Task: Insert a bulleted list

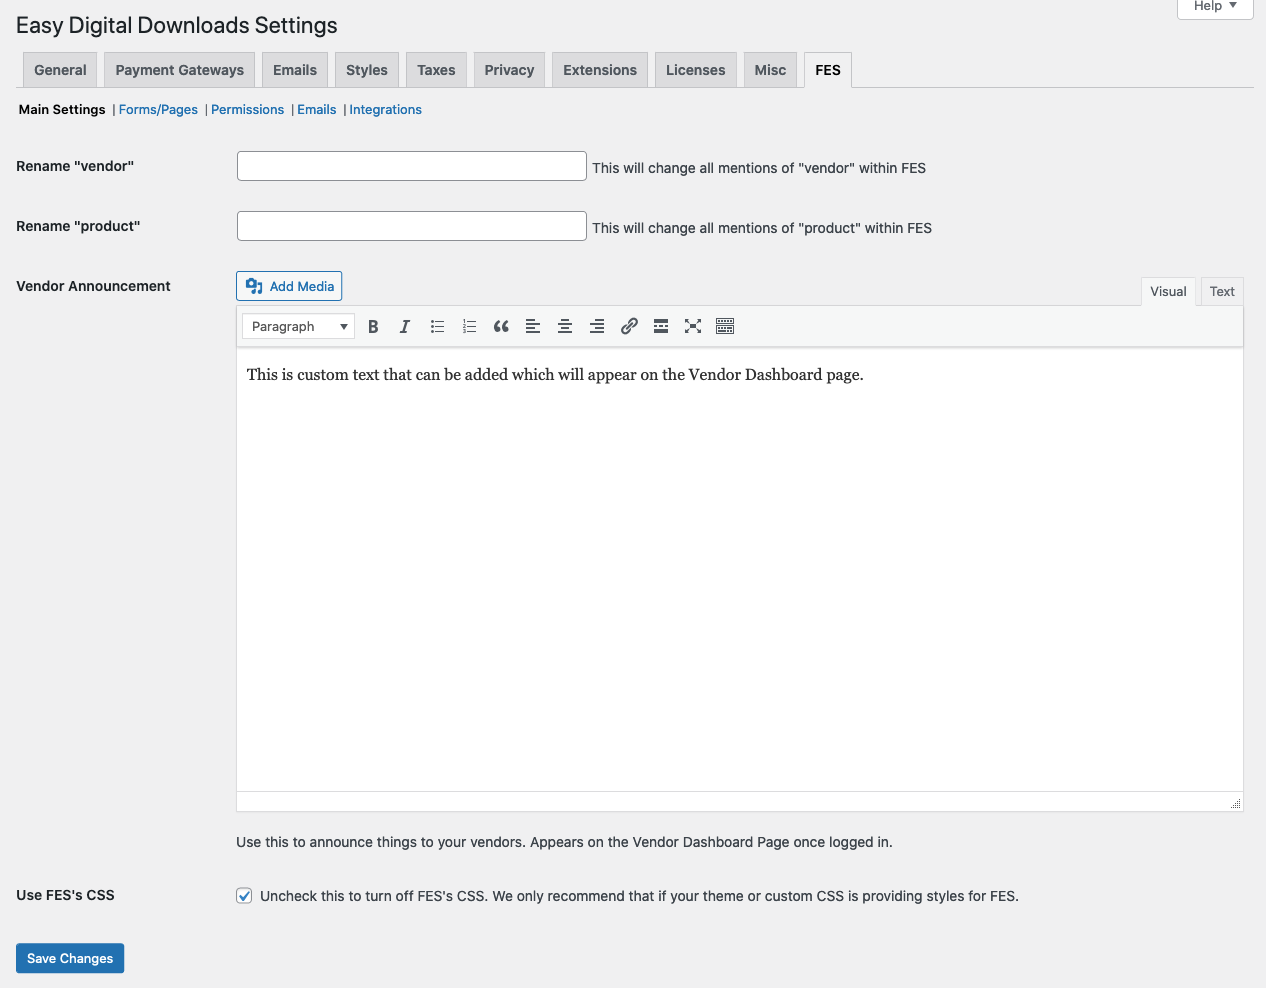Action: [x=437, y=327]
